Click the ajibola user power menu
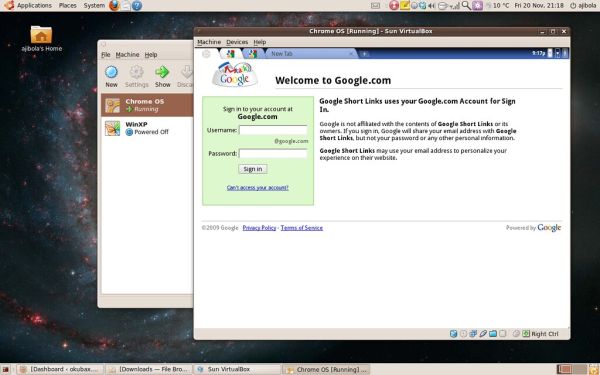600x375 pixels. click(583, 5)
